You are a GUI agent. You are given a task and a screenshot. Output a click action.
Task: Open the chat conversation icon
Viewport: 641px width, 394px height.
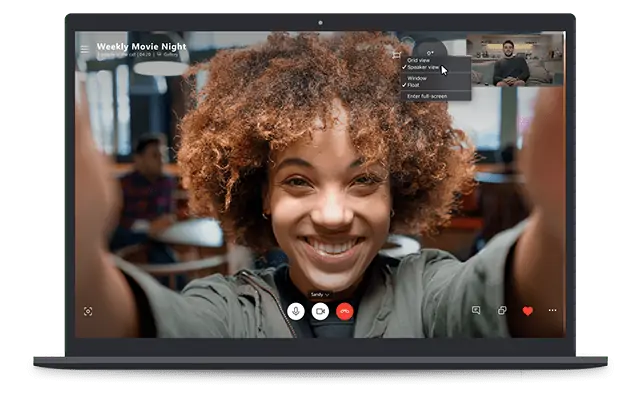(476, 310)
